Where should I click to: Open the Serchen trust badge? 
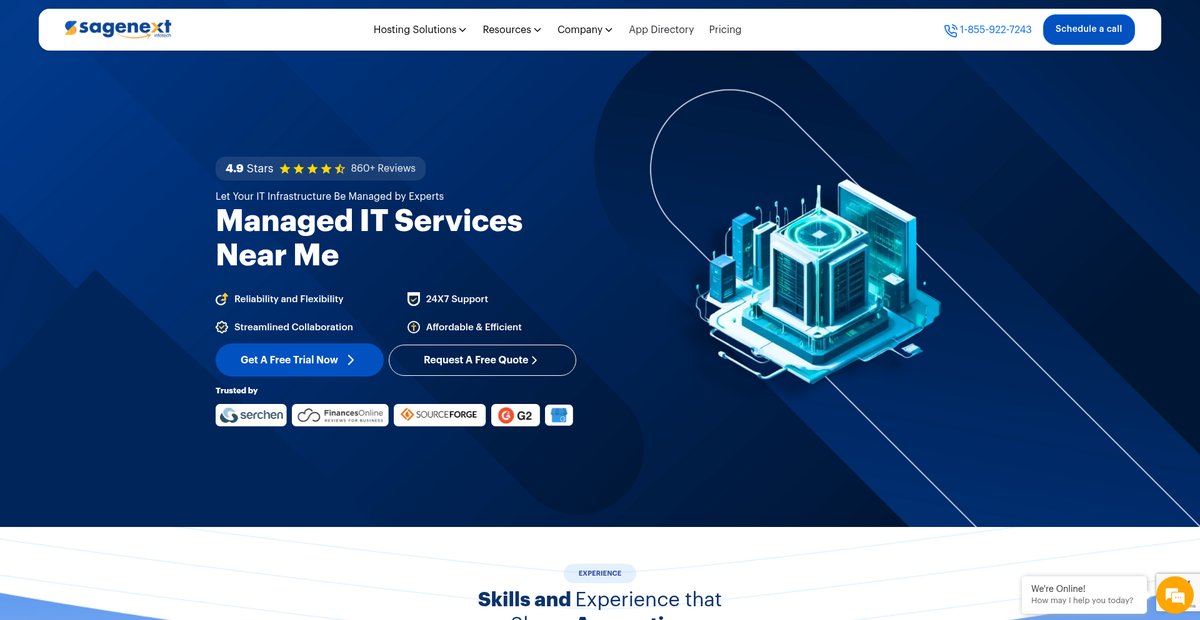tap(251, 415)
